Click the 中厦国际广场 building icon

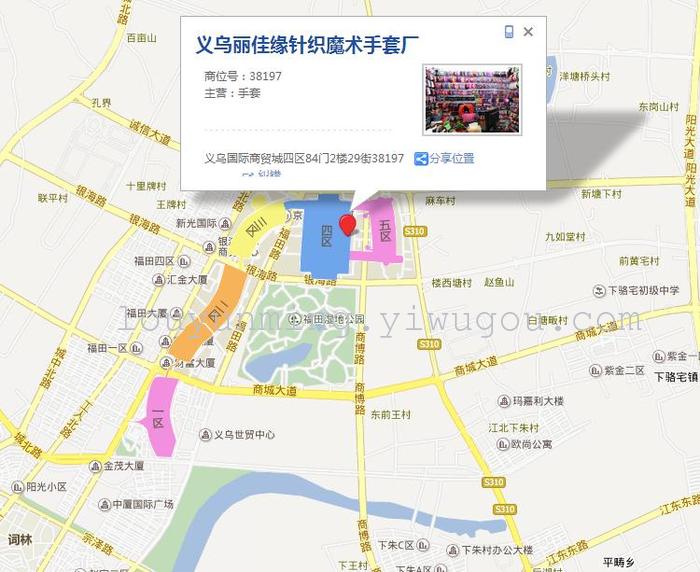[104, 505]
